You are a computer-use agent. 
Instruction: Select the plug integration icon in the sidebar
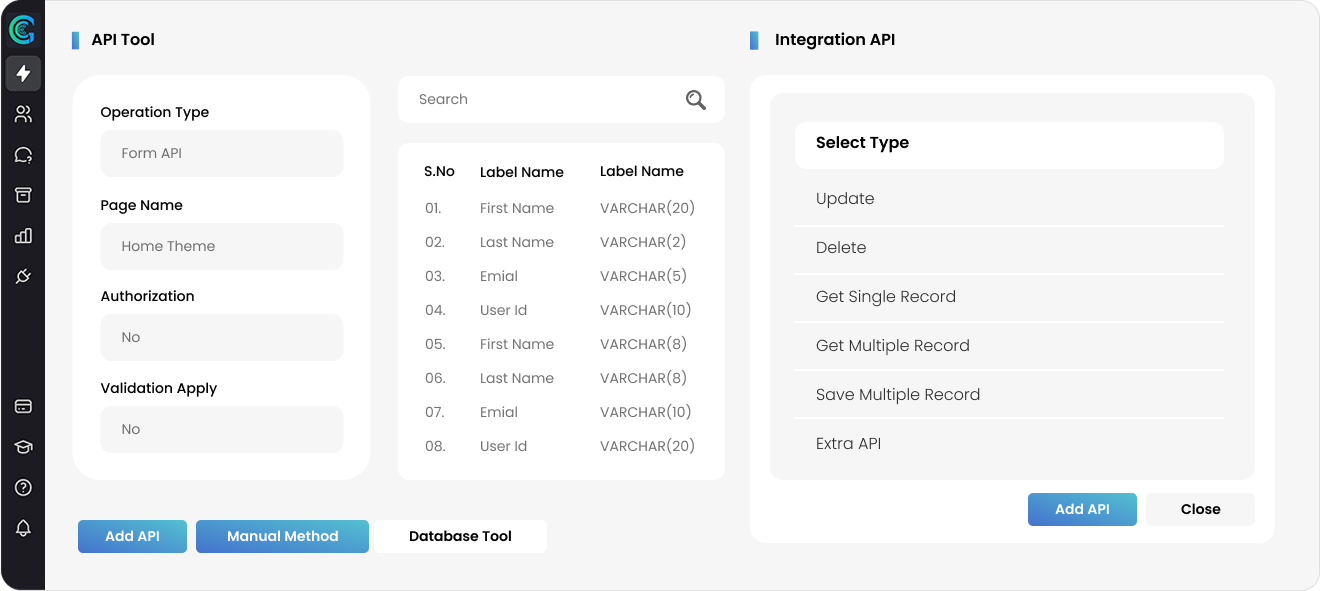[22, 276]
